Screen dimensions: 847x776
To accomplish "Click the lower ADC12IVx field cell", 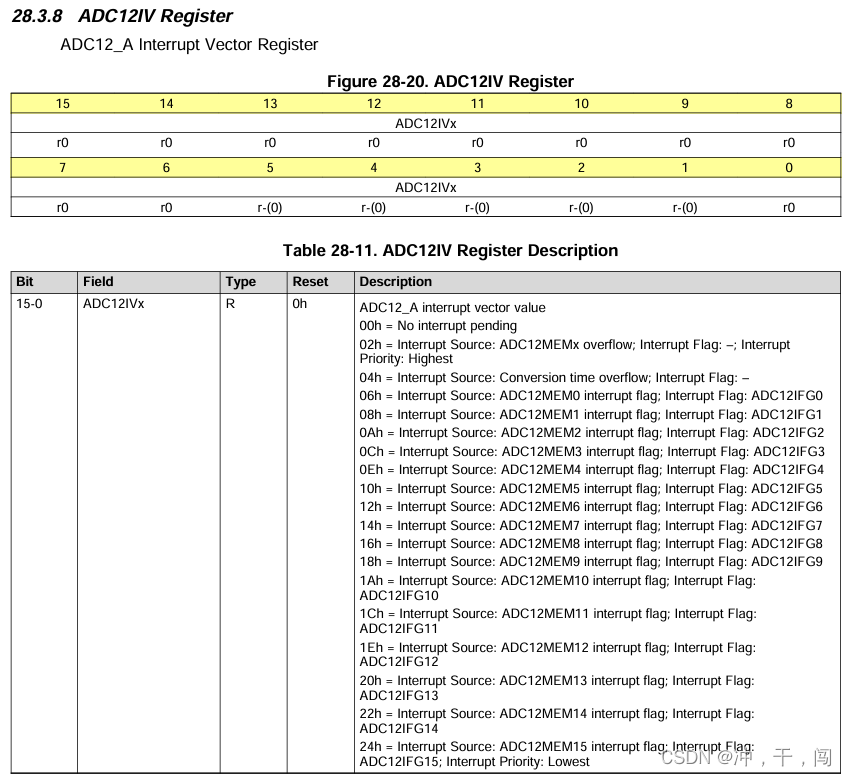I will coord(425,187).
